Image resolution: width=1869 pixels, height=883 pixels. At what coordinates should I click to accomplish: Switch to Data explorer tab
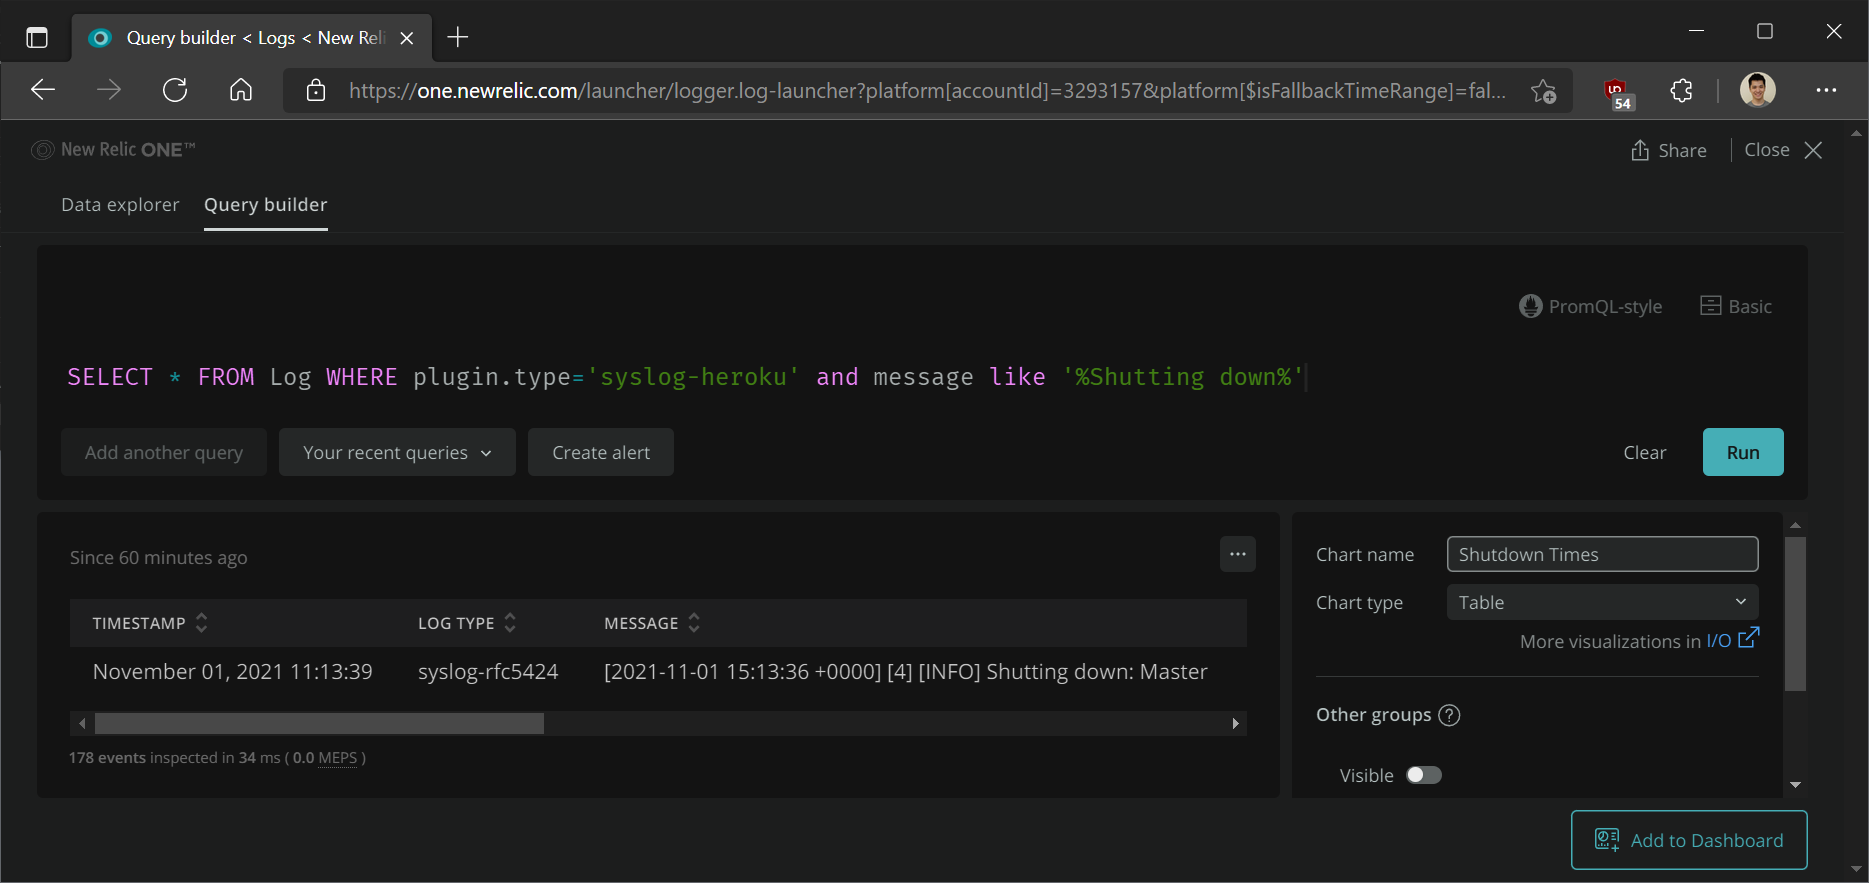point(120,205)
